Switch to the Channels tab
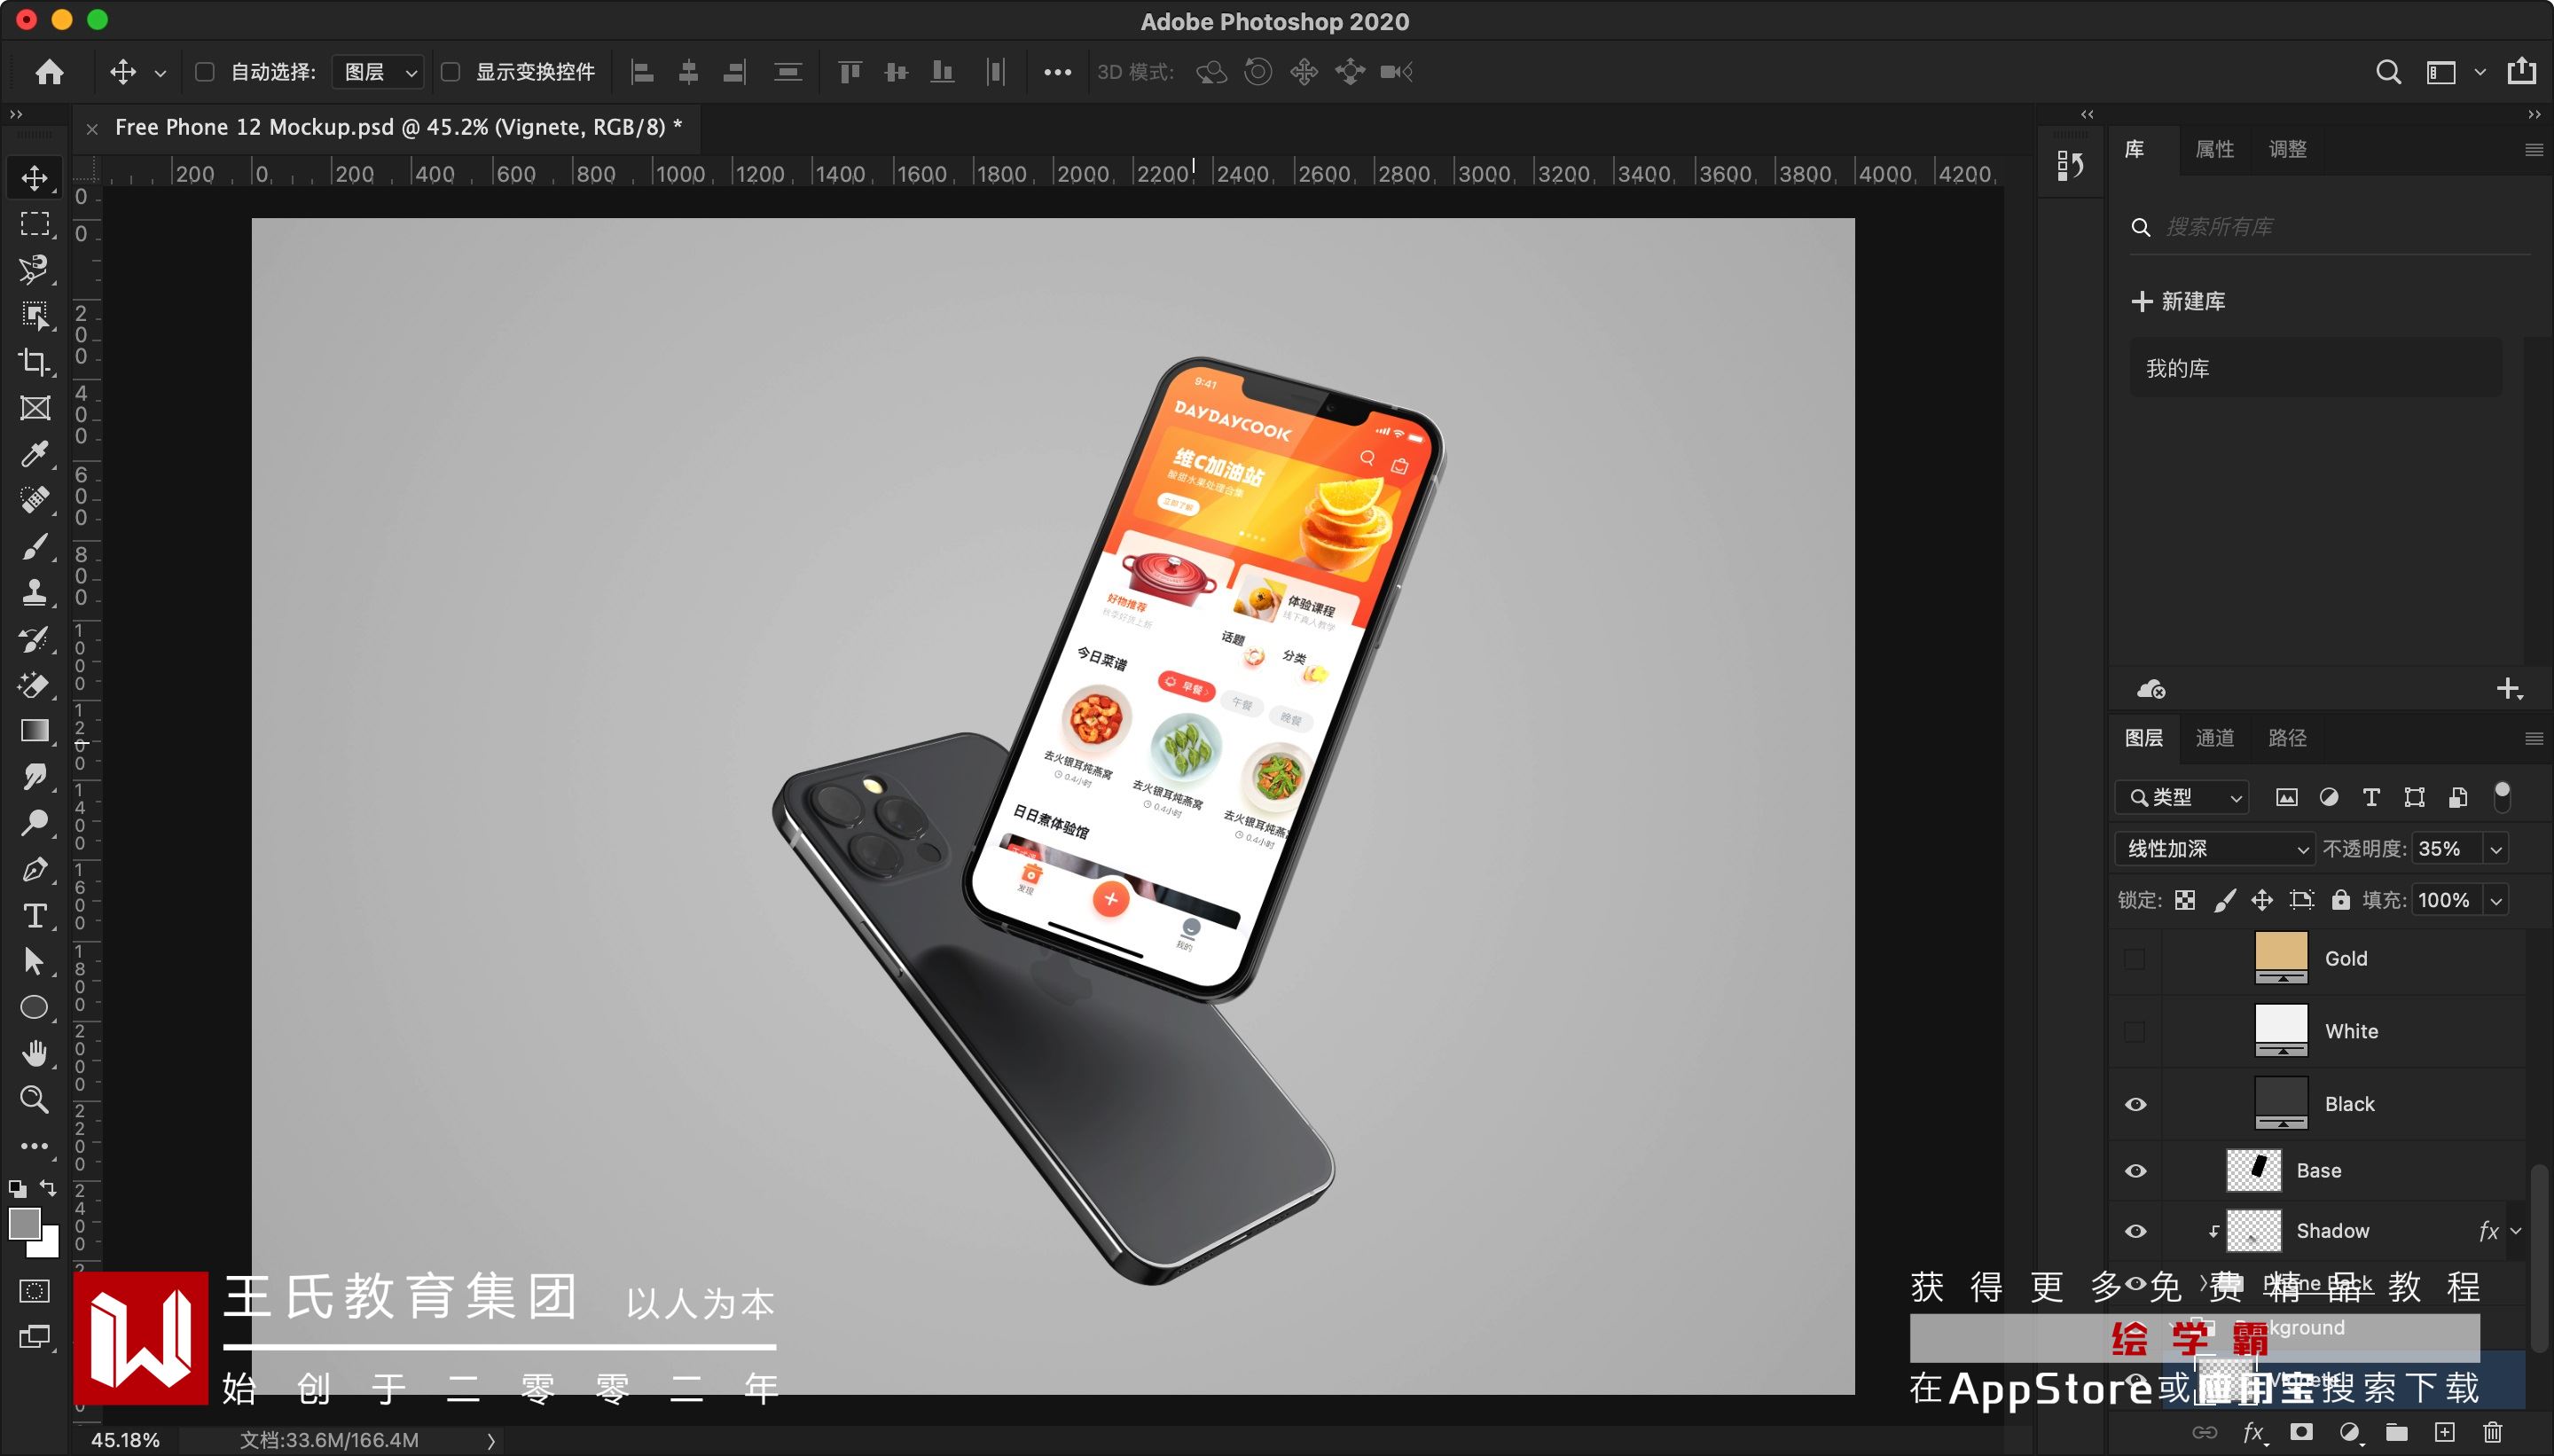Image resolution: width=2554 pixels, height=1456 pixels. click(x=2214, y=738)
